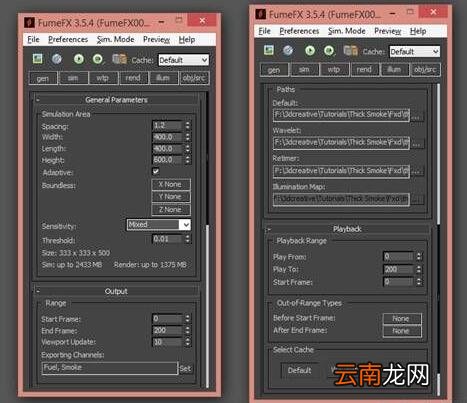Browse for Wavelet path with ellipsis button

pos(417,144)
